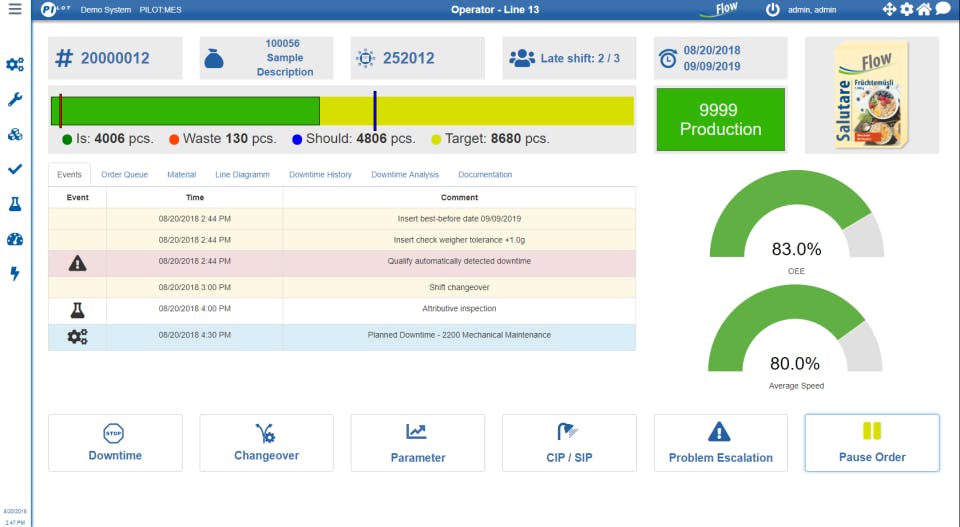Click the Salutare product package image
Screen dimensions: 960x527
click(x=872, y=95)
